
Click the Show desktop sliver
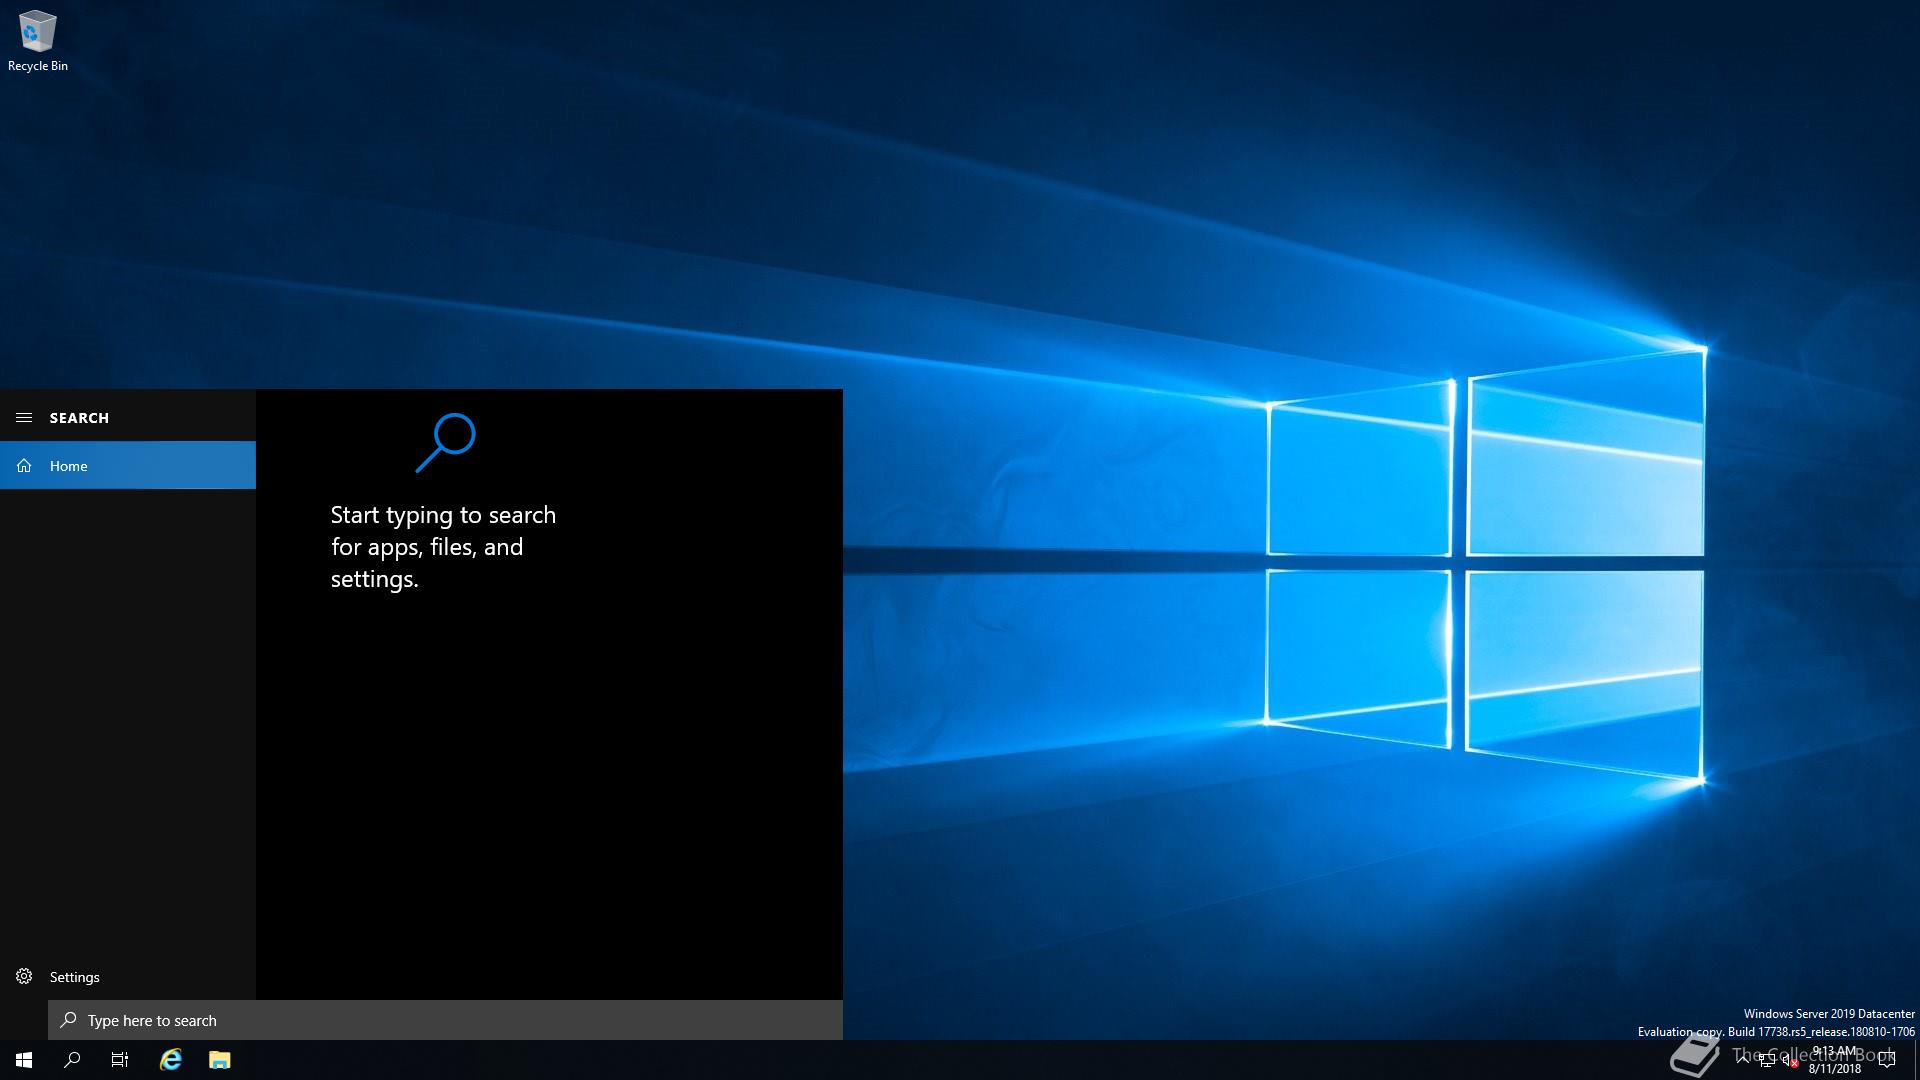click(x=1916, y=1060)
